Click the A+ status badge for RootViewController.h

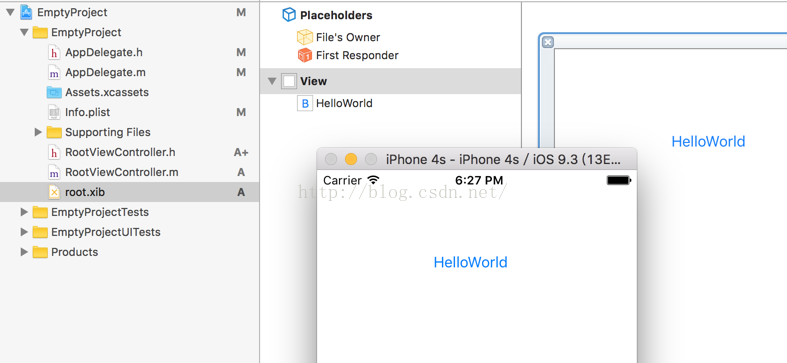[x=241, y=152]
